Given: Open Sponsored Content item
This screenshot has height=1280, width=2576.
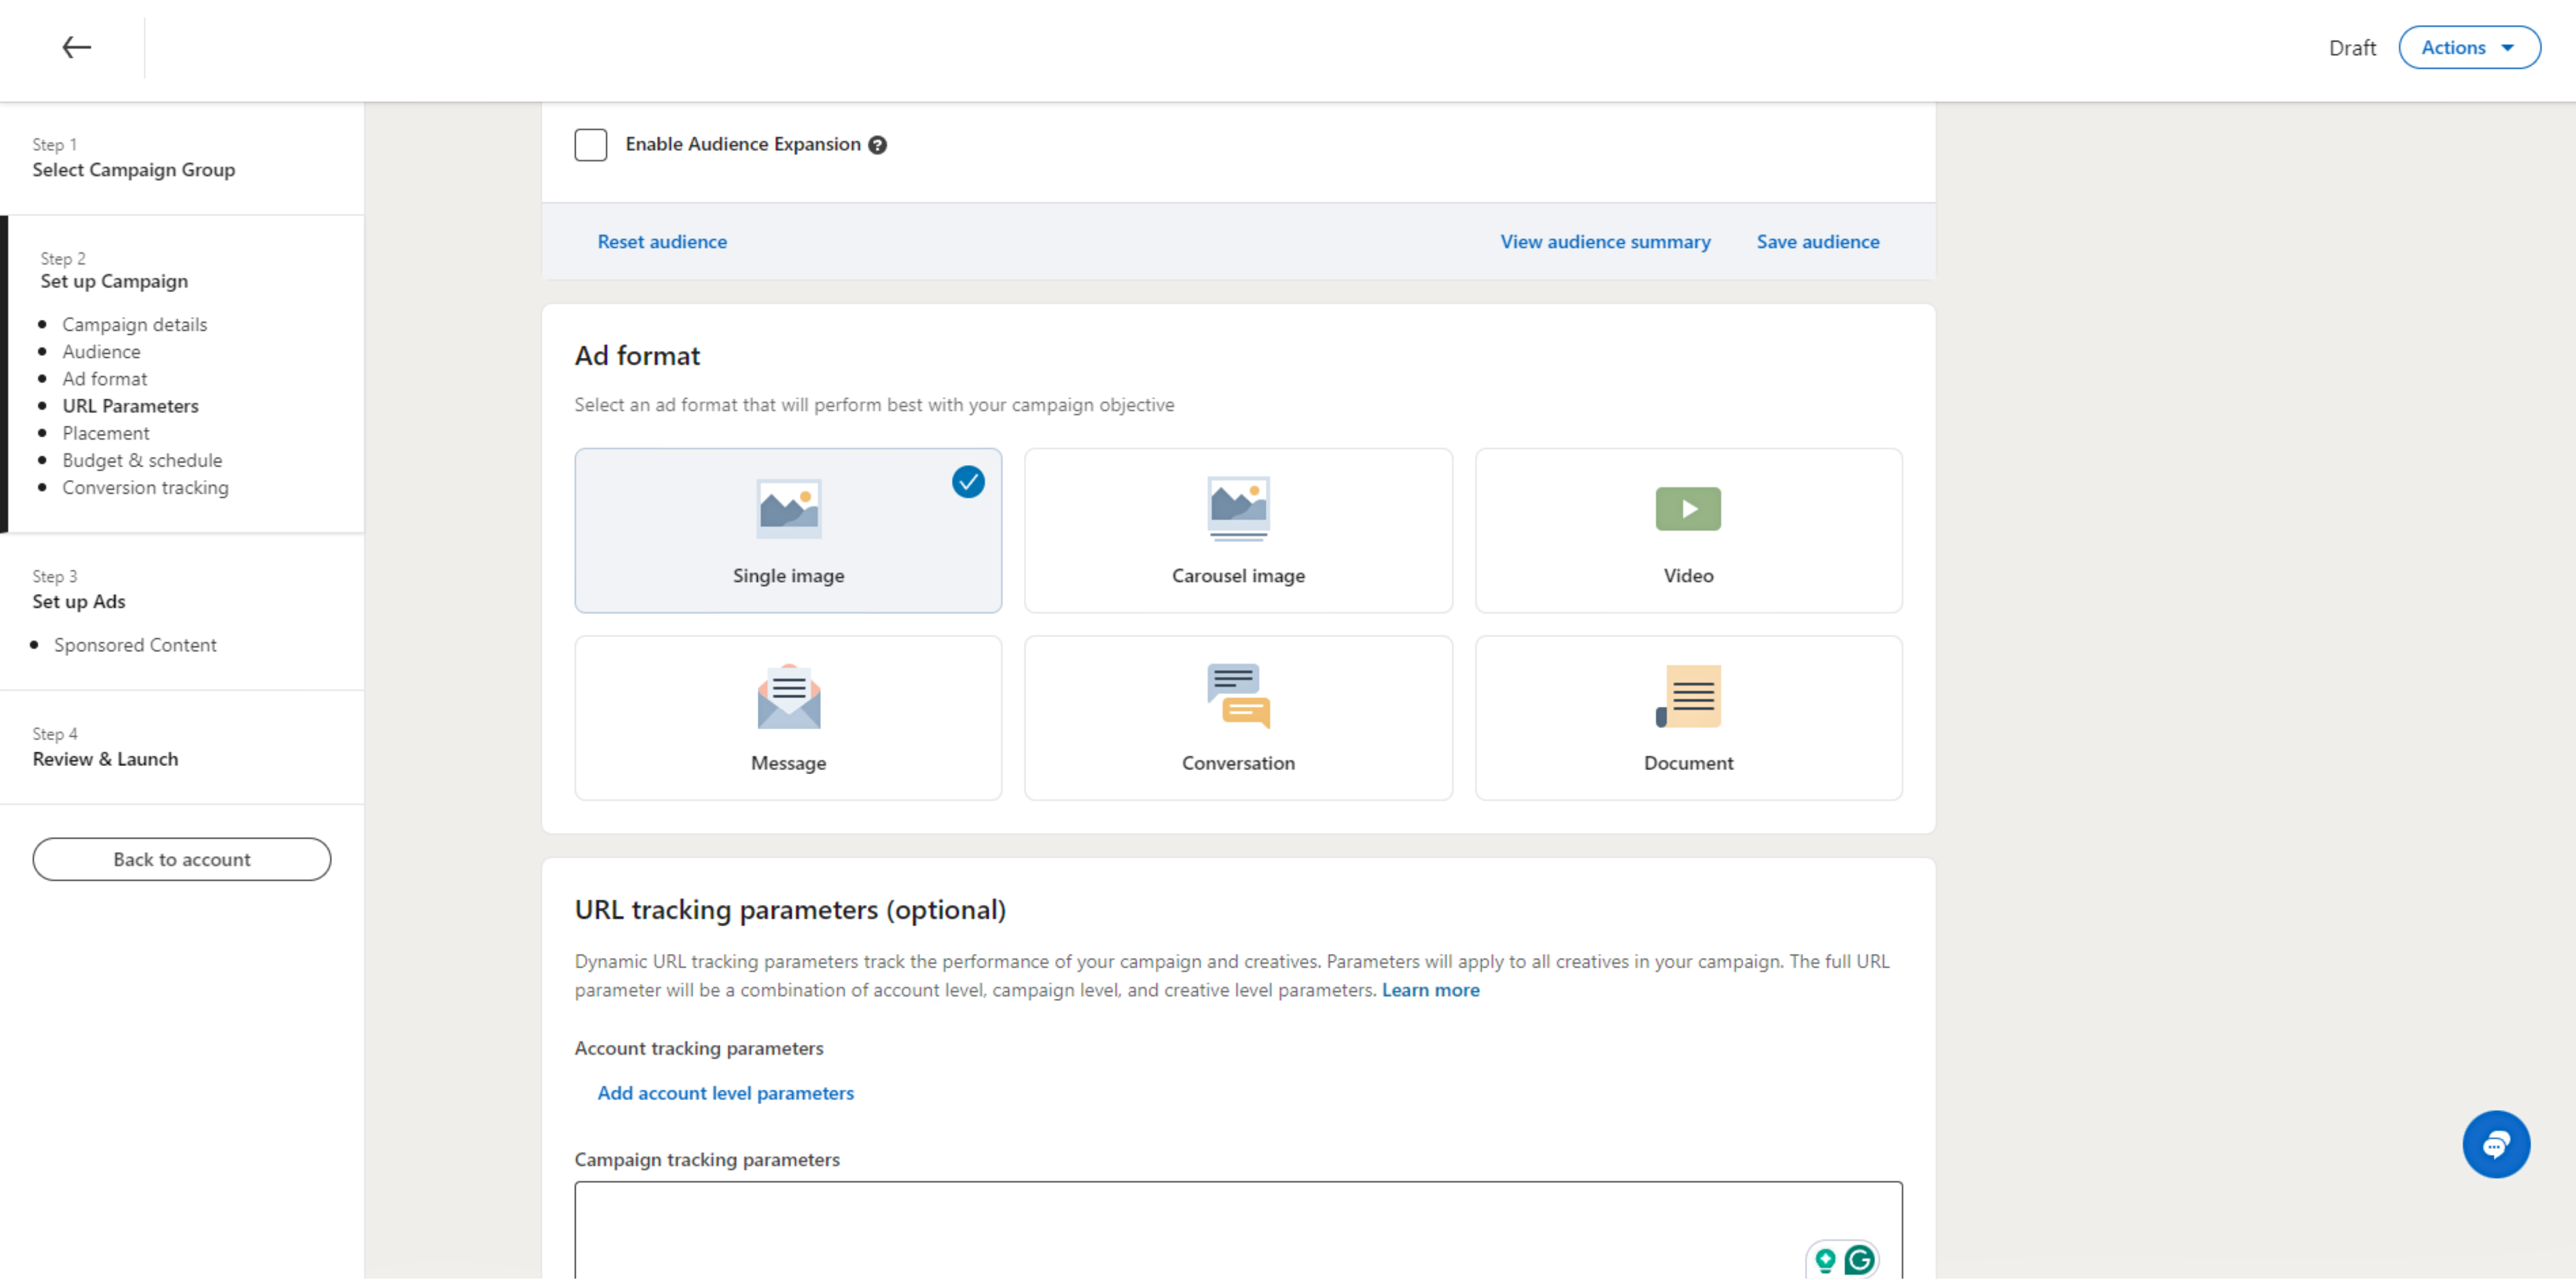Looking at the screenshot, I should (135, 645).
